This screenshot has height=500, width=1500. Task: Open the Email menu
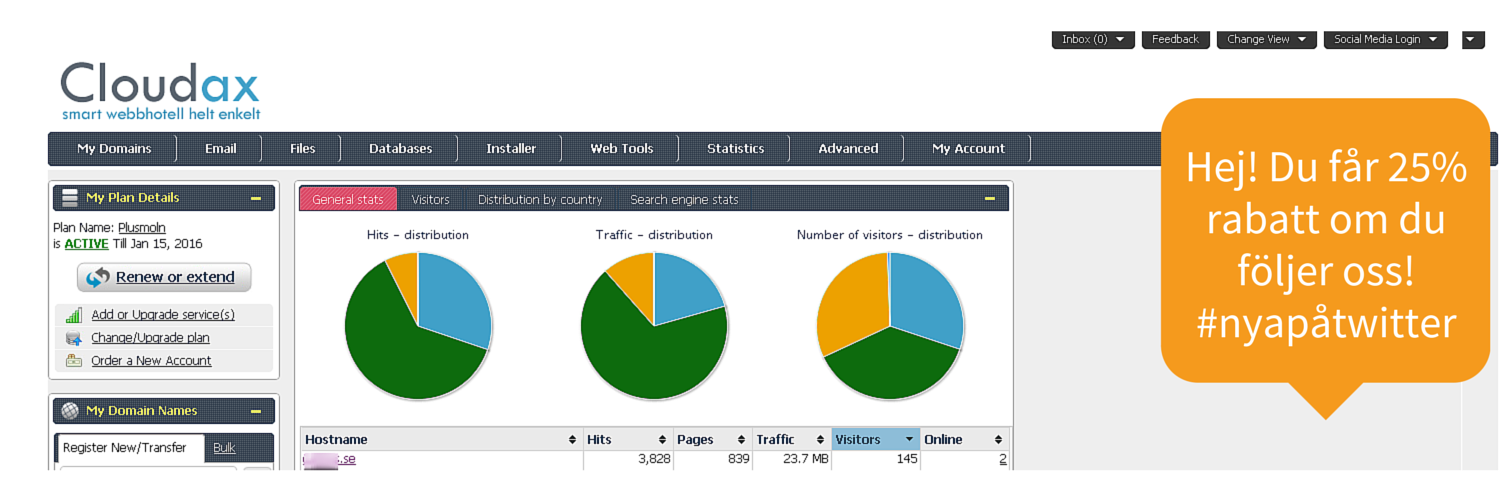tap(221, 149)
